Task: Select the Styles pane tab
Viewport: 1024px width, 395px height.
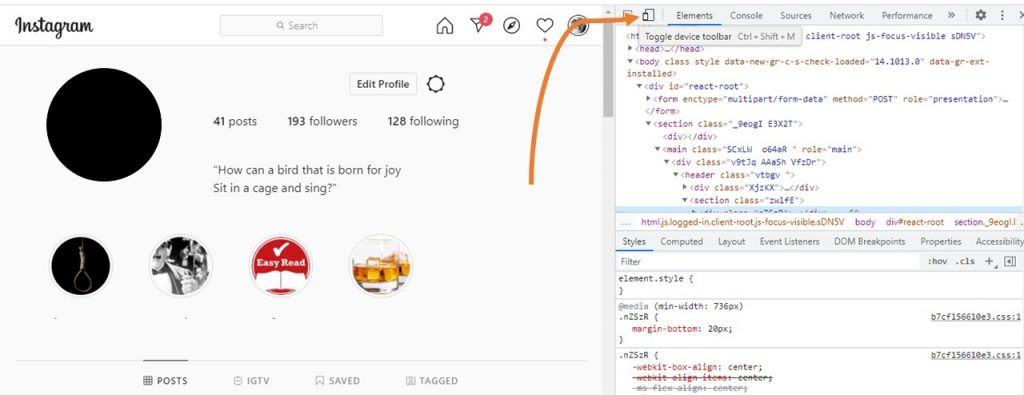Action: [633, 242]
